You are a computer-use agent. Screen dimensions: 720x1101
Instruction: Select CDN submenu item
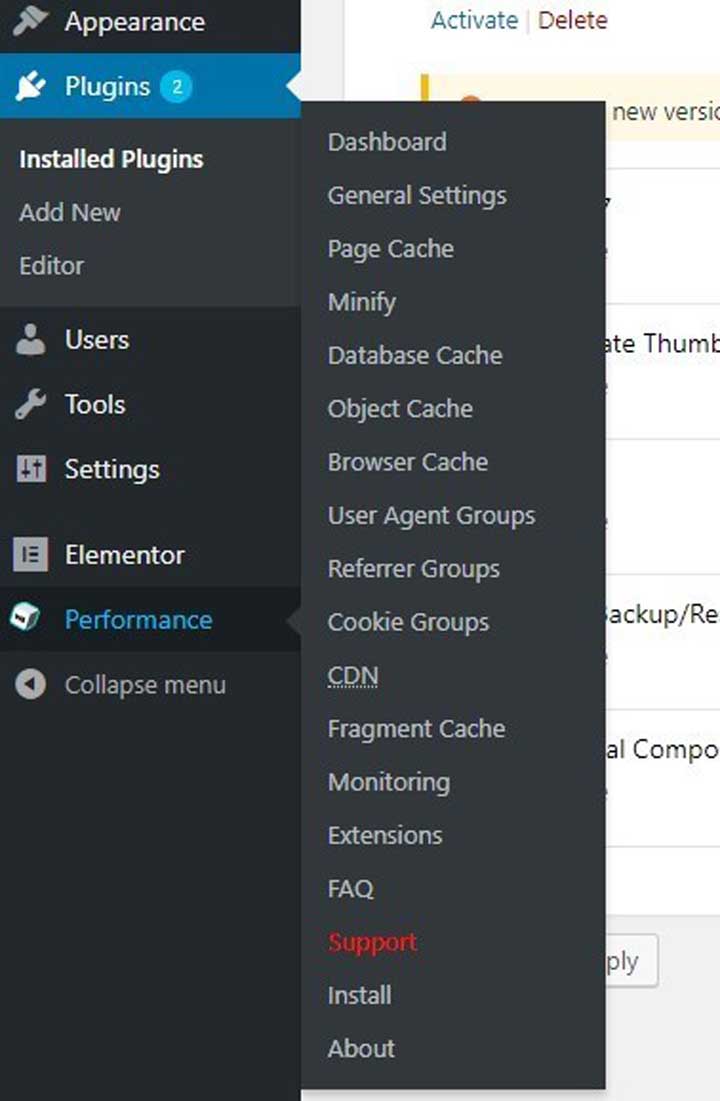pyautogui.click(x=353, y=675)
